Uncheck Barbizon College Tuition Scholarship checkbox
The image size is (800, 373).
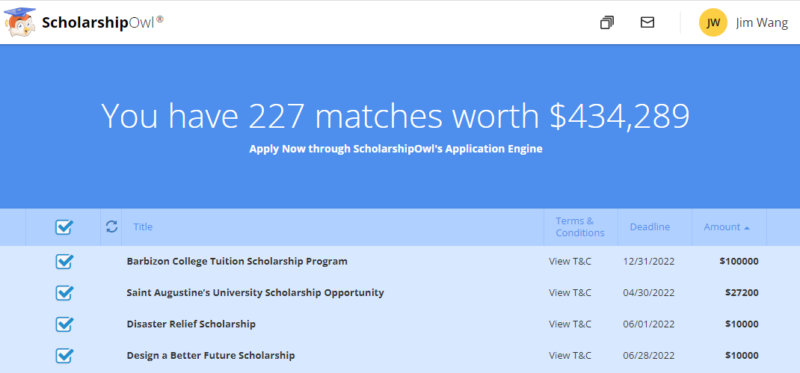pyautogui.click(x=64, y=262)
